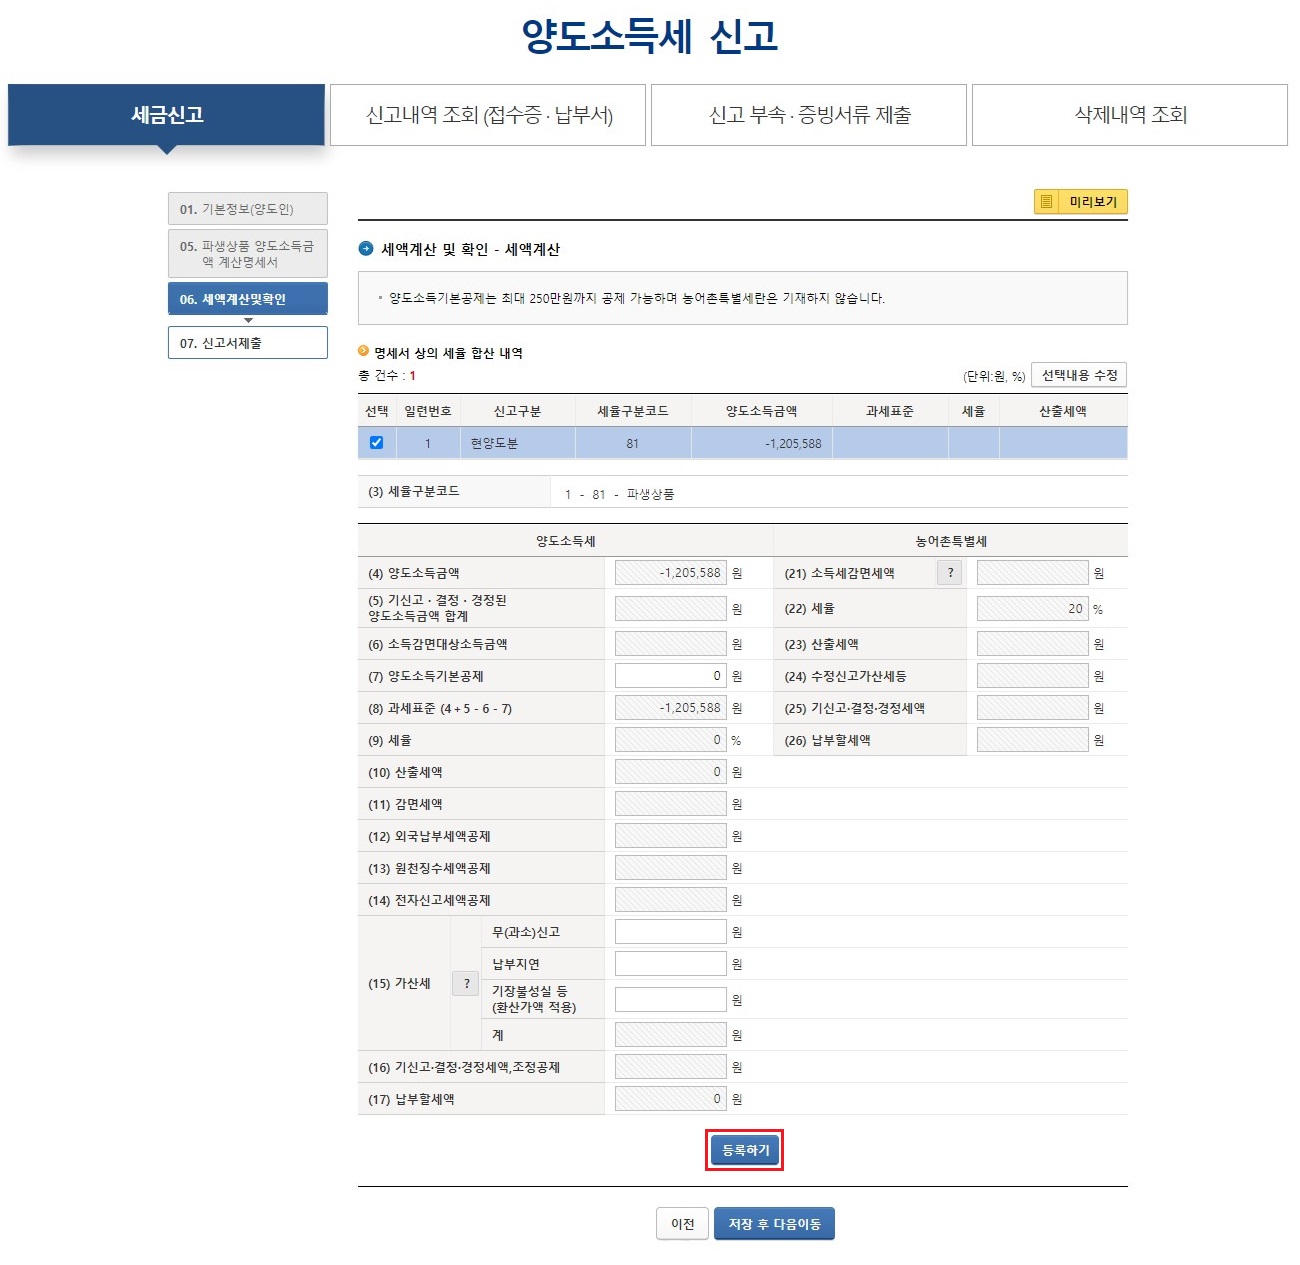
Task: Select step 05. 파생상품 양도소득금액 계산명세서
Action: (x=248, y=254)
